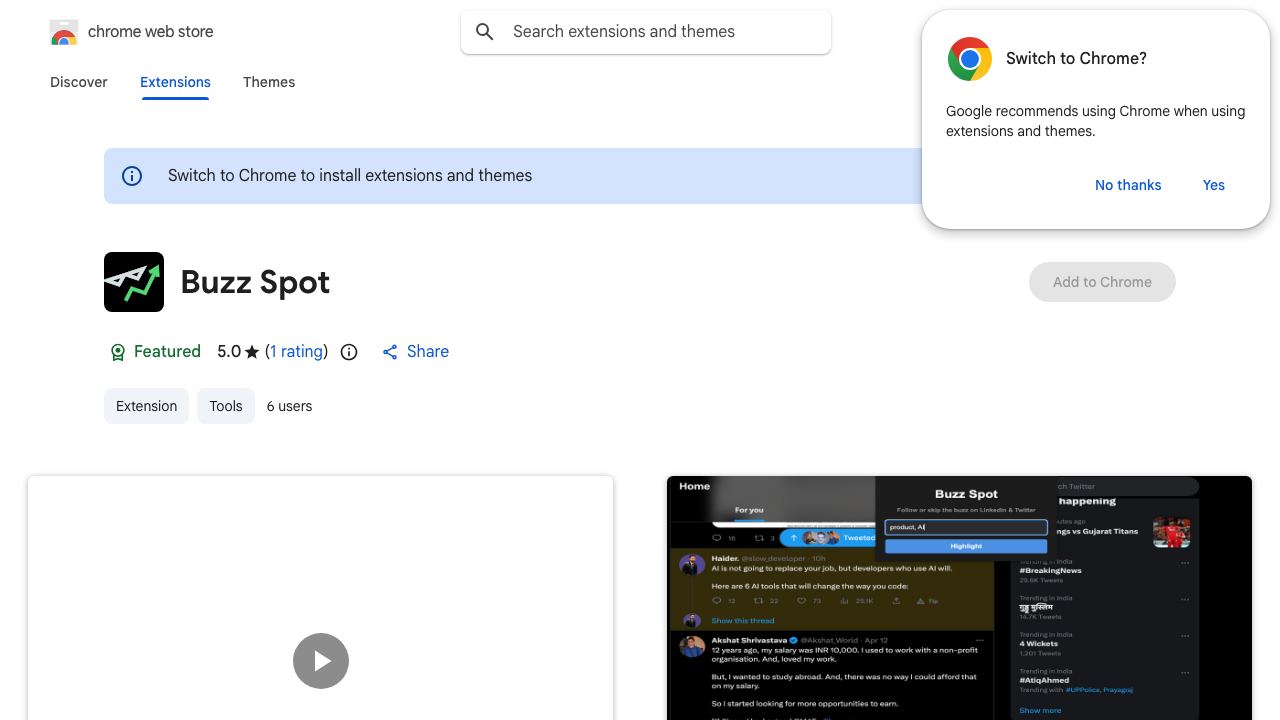1280x720 pixels.
Task: Click the Featured label text
Action: [167, 352]
